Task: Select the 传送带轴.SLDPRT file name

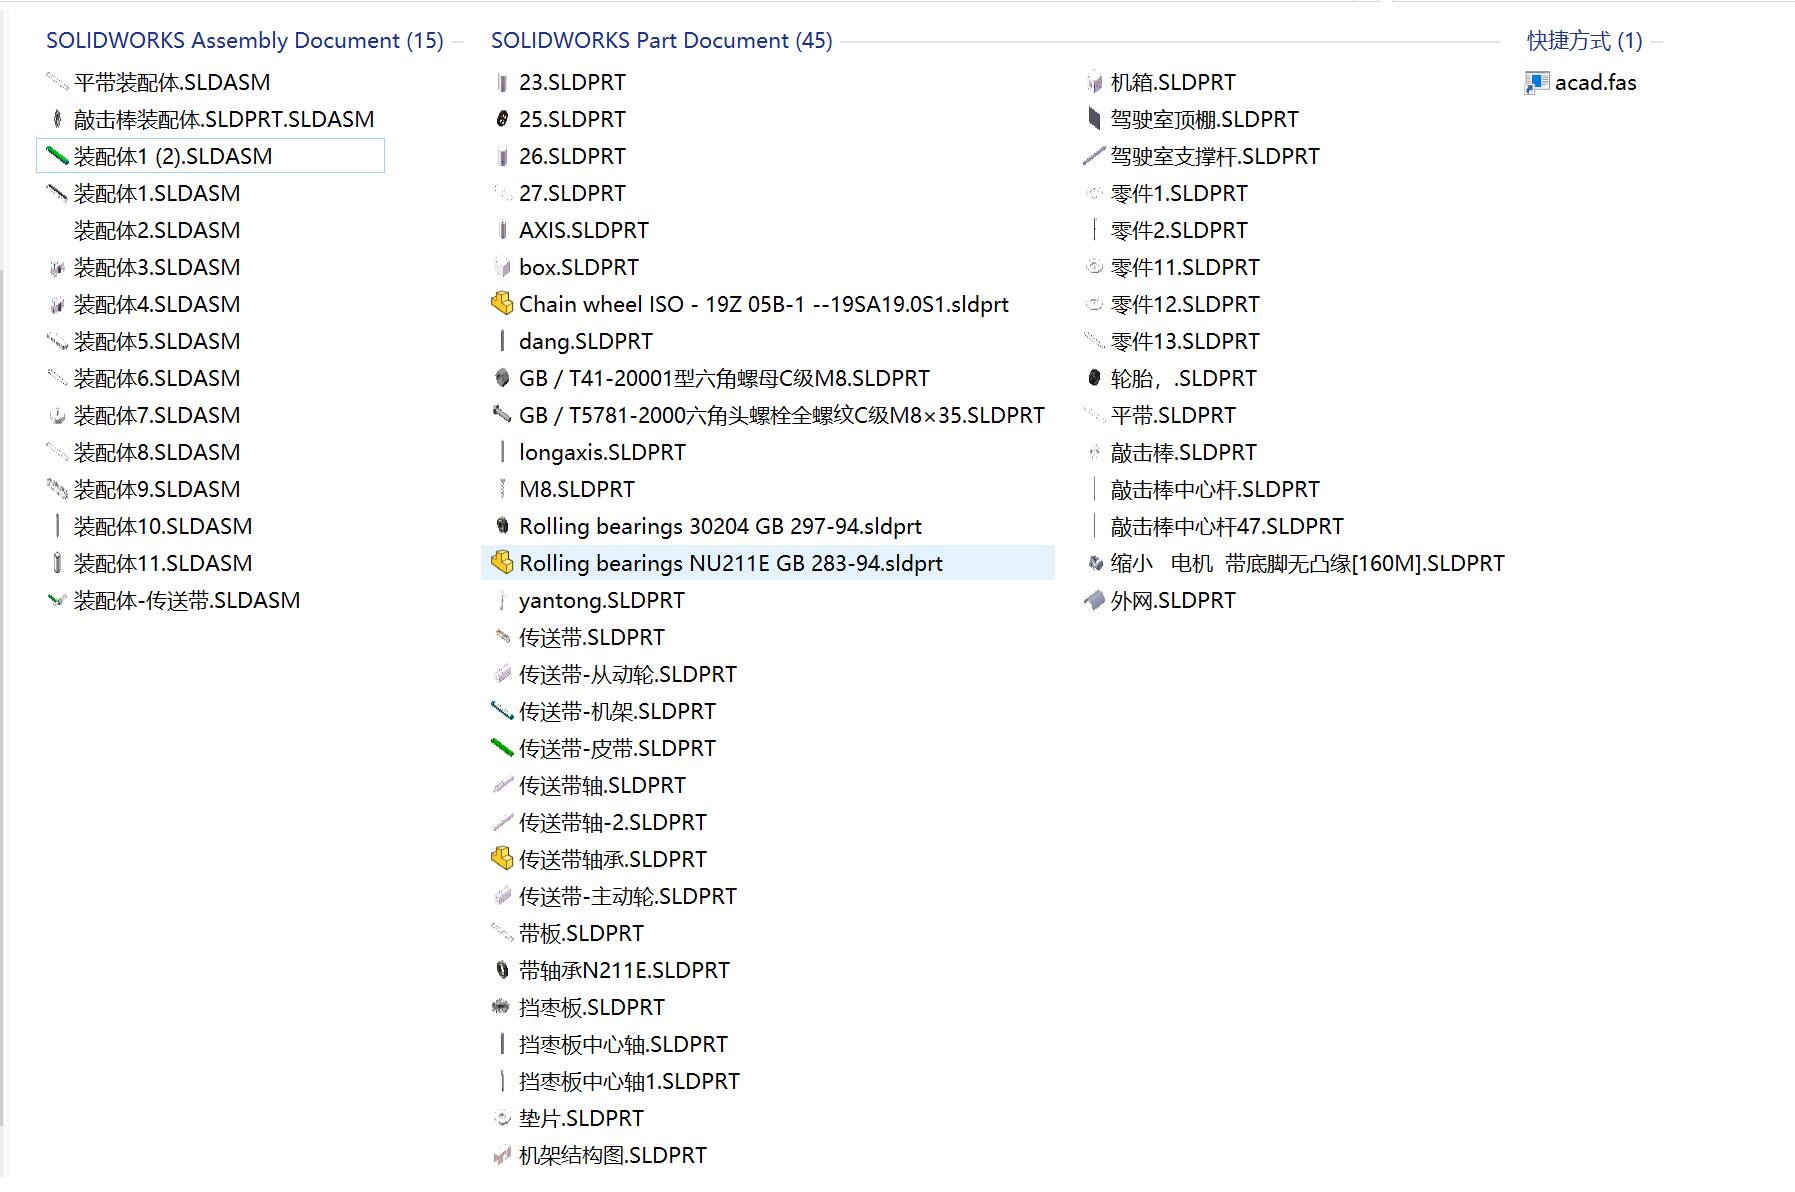Action: tap(603, 785)
